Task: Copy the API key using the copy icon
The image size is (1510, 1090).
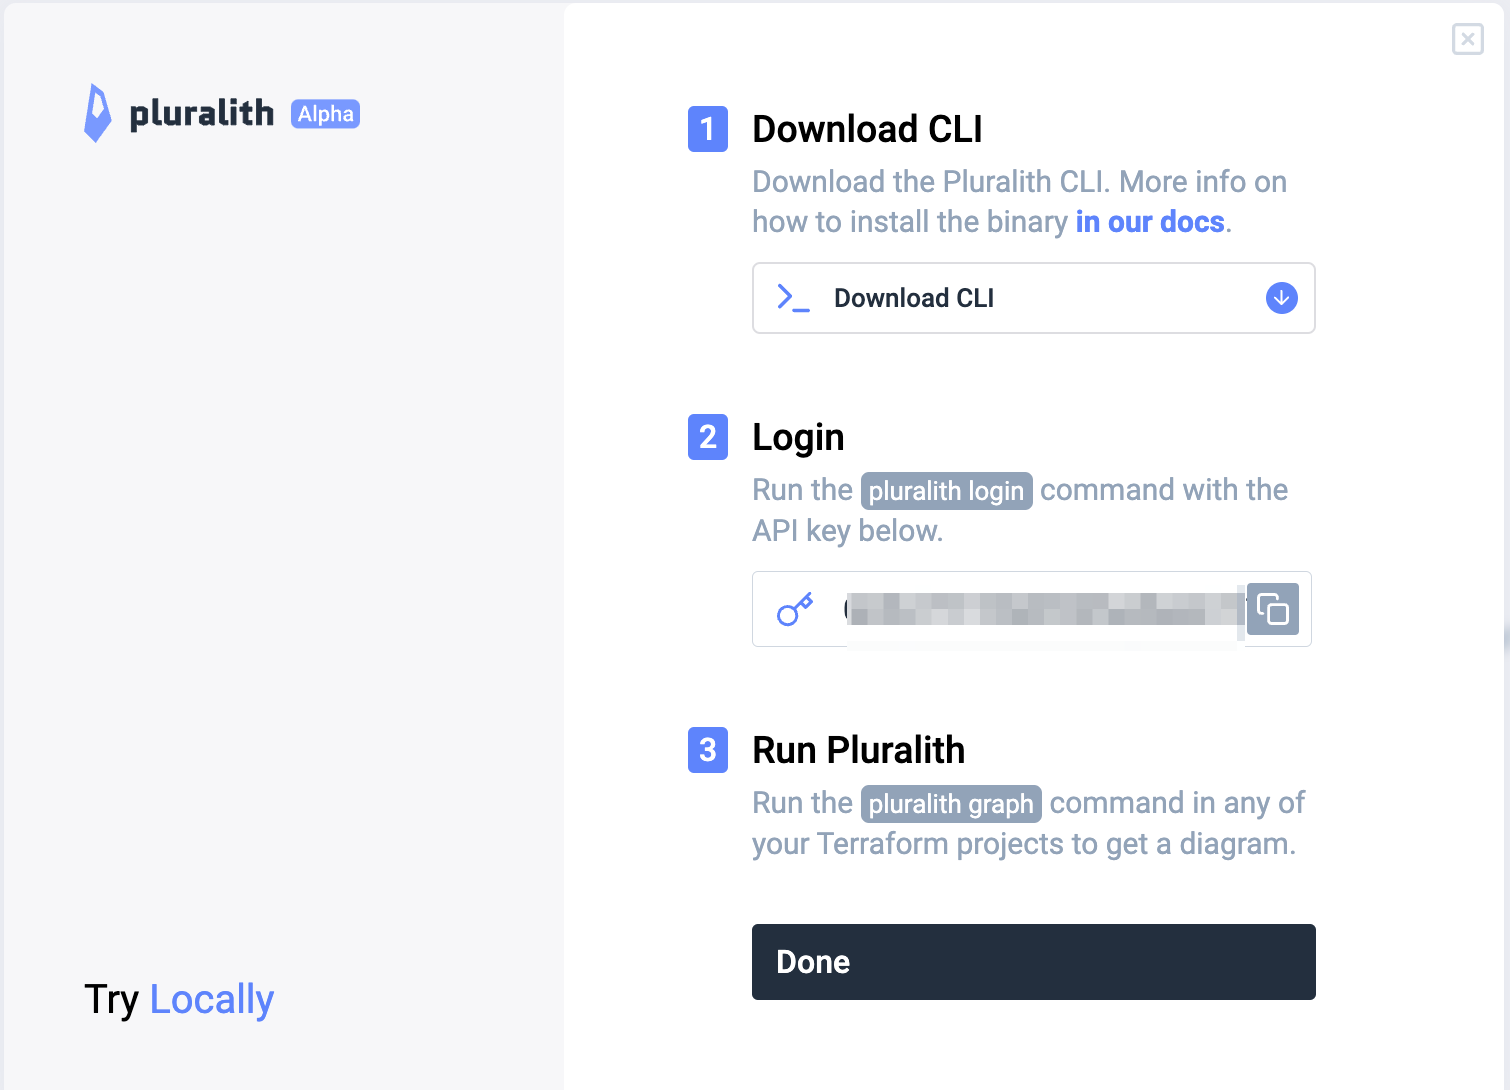Action: [x=1273, y=609]
